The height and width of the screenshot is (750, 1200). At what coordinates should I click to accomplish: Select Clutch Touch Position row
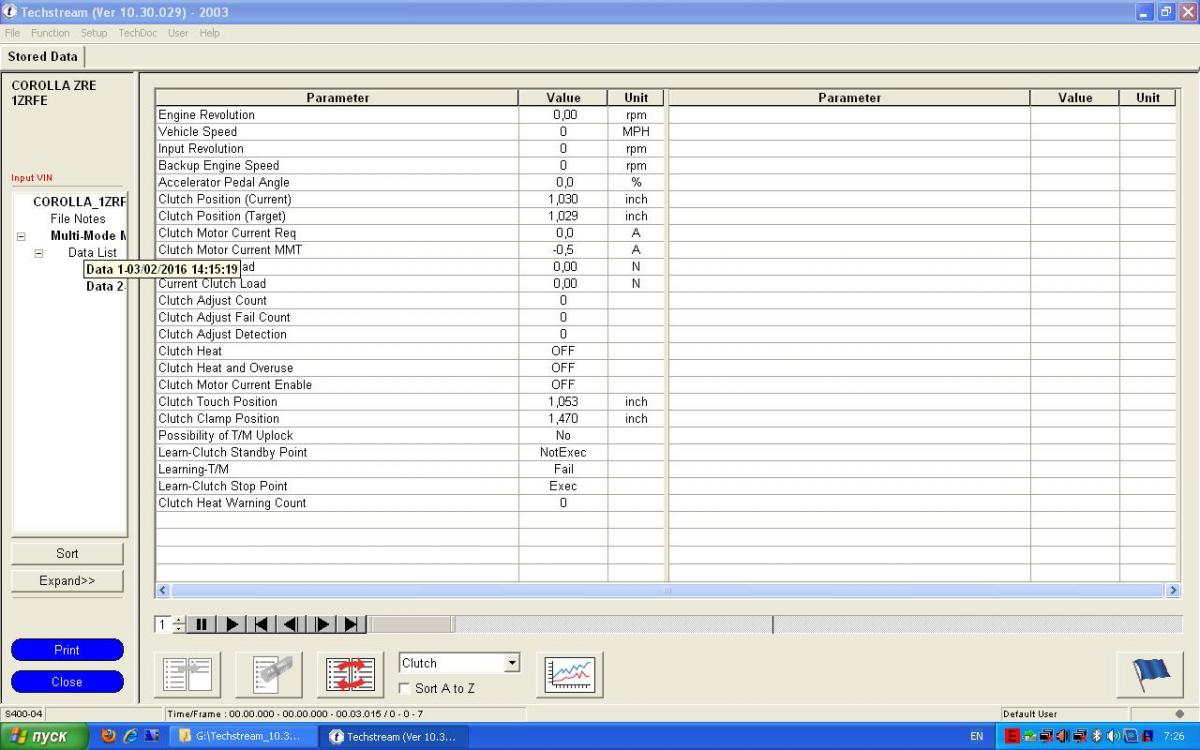point(410,402)
